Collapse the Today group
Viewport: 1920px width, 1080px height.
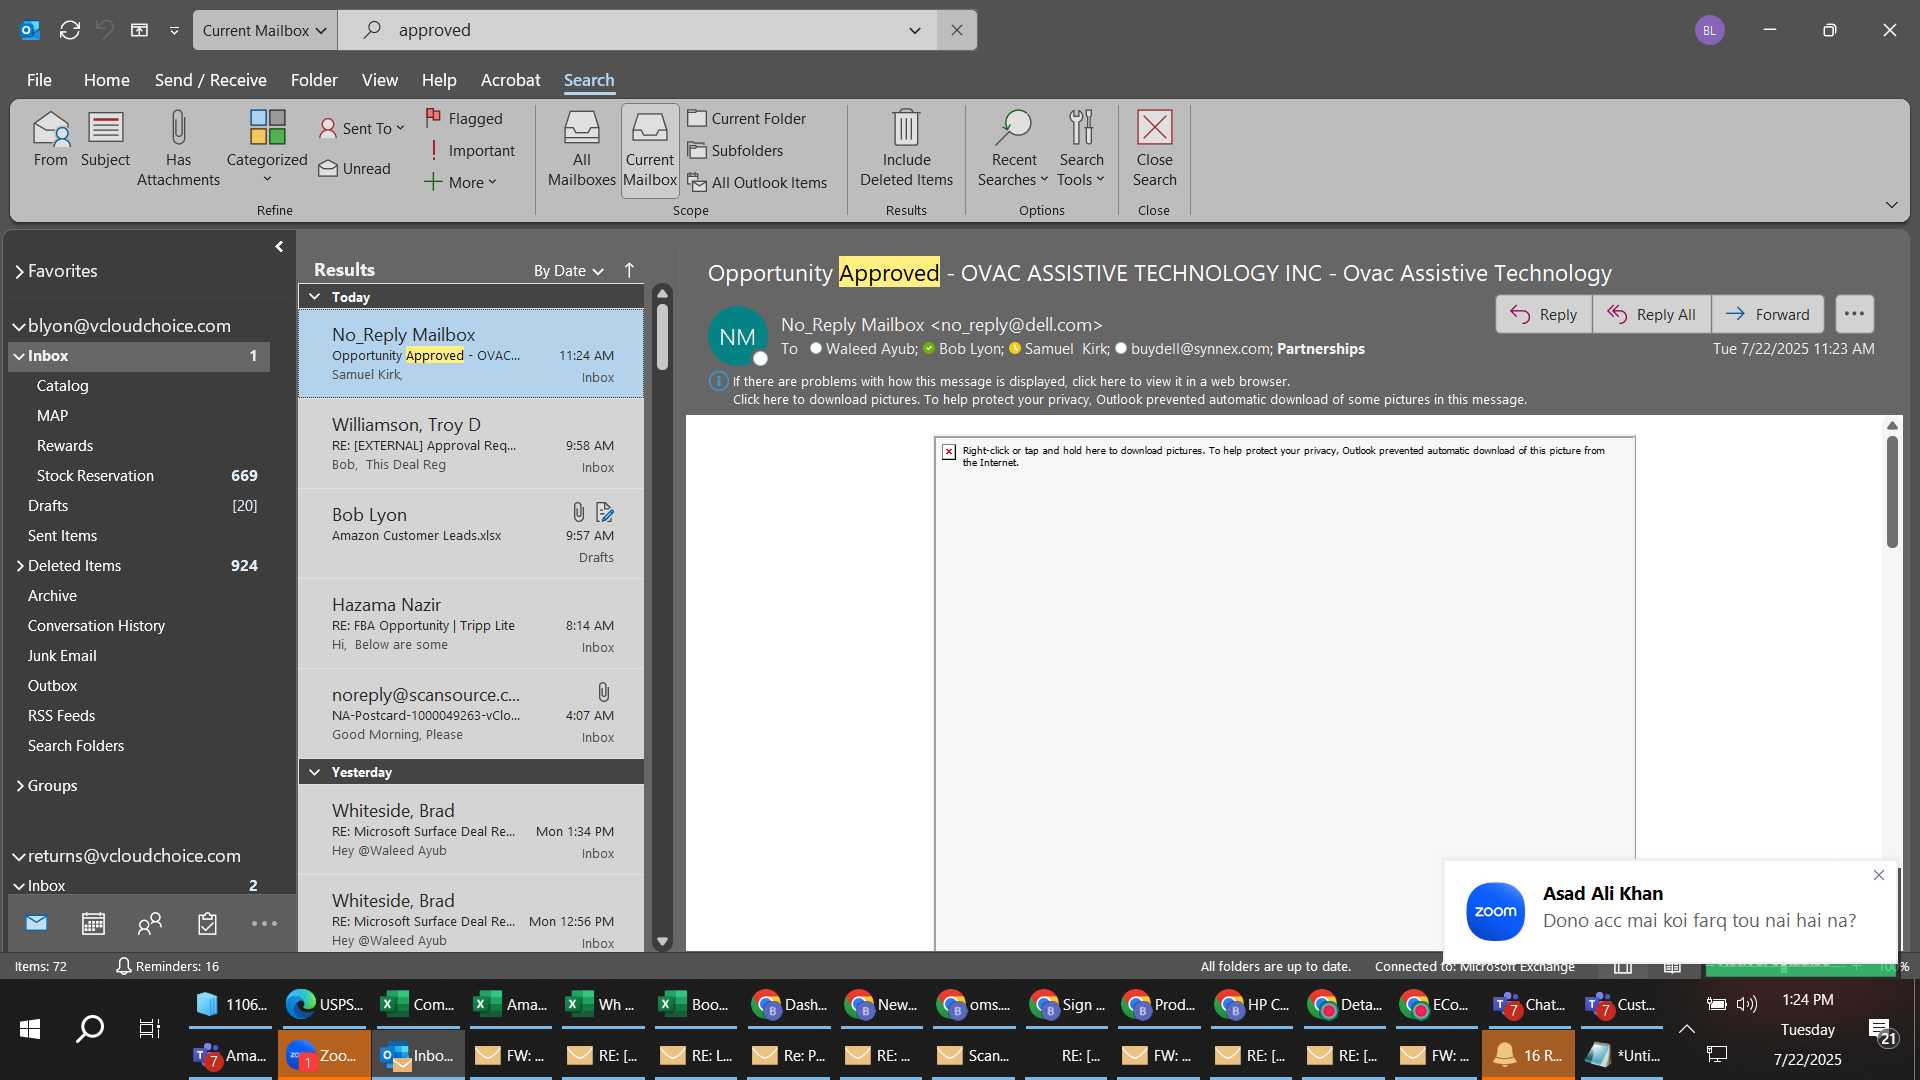[x=314, y=297]
